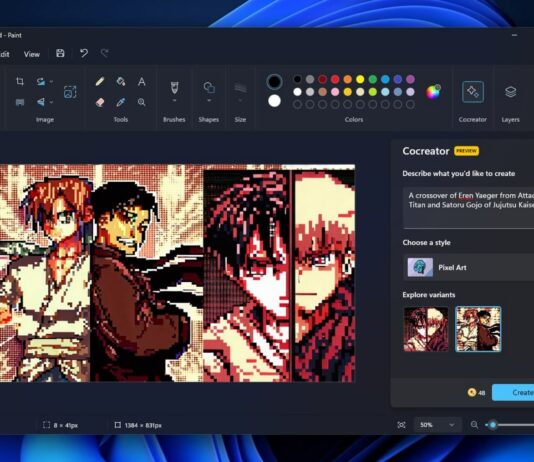
Task: Select the Pencil tool
Action: 99,81
